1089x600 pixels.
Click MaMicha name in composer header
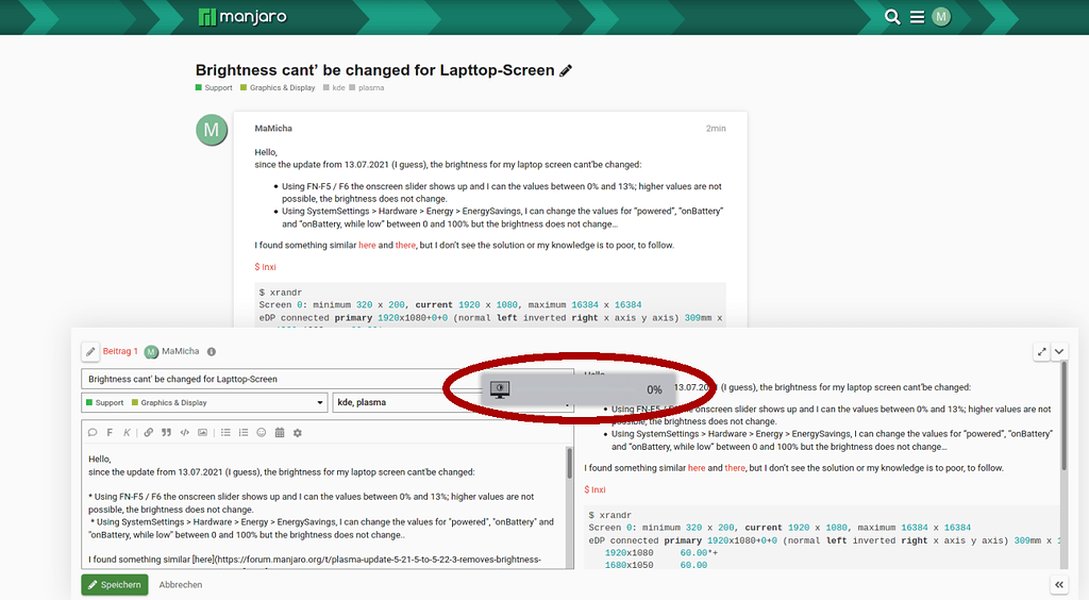180,351
